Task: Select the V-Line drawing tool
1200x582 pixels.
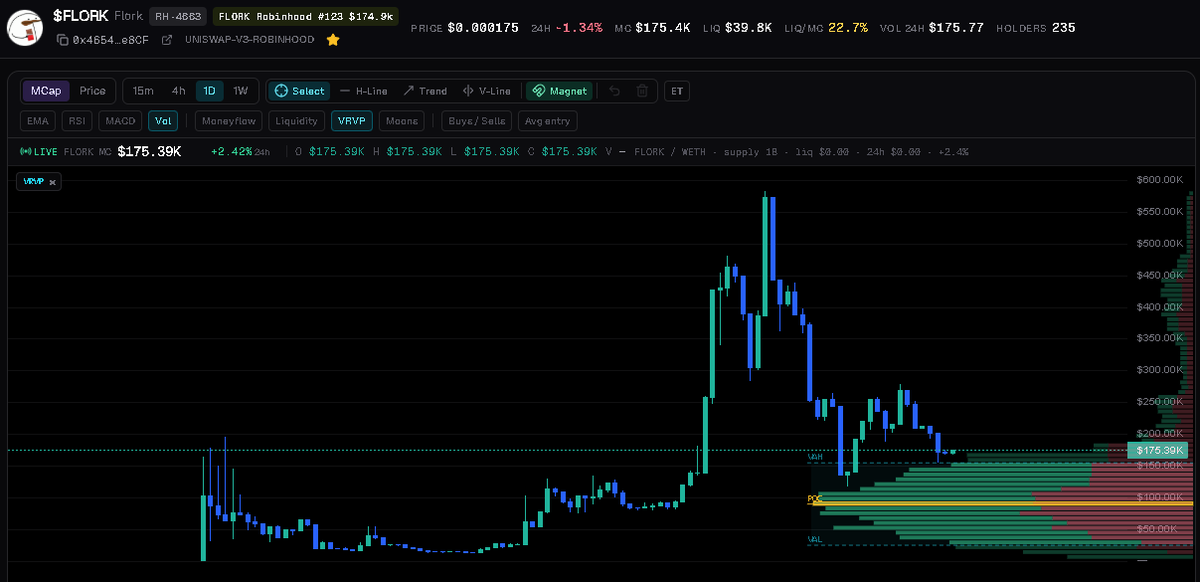Action: [487, 91]
